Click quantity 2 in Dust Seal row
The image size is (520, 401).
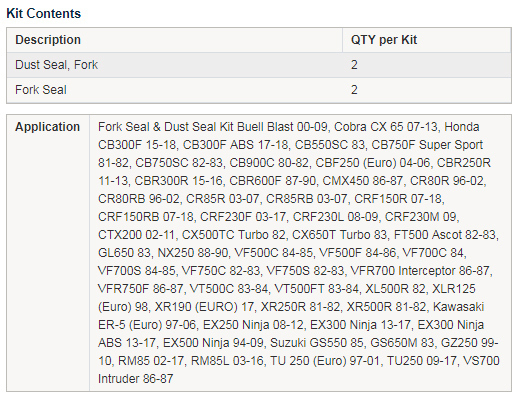pyautogui.click(x=354, y=65)
